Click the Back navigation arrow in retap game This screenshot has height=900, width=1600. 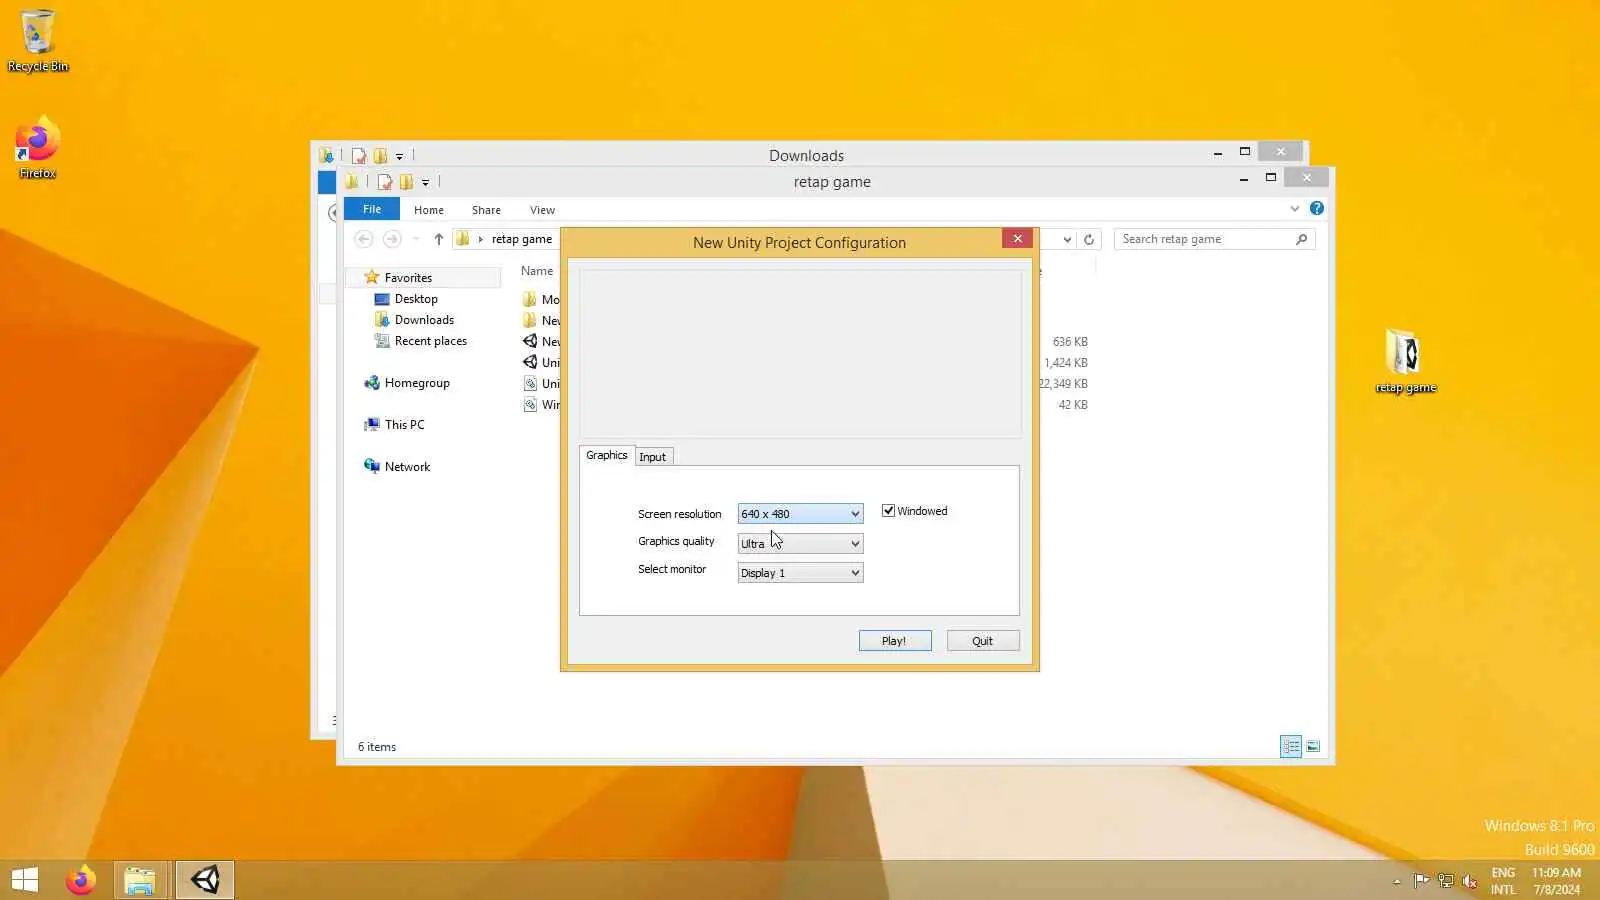pyautogui.click(x=364, y=239)
